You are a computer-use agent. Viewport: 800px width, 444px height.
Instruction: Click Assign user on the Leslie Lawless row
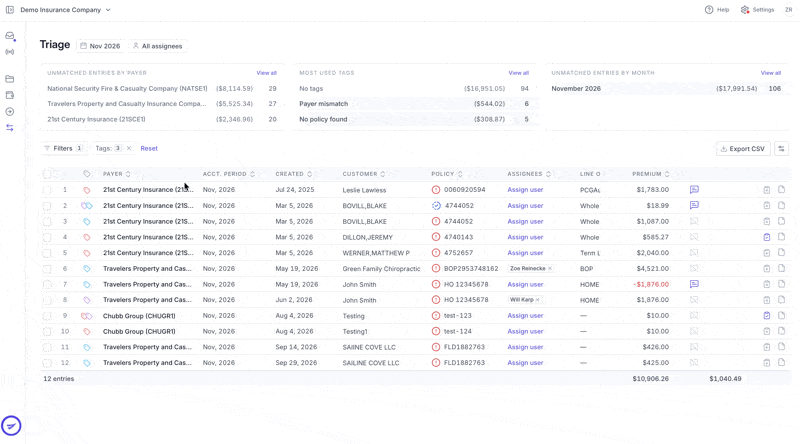tap(525, 189)
